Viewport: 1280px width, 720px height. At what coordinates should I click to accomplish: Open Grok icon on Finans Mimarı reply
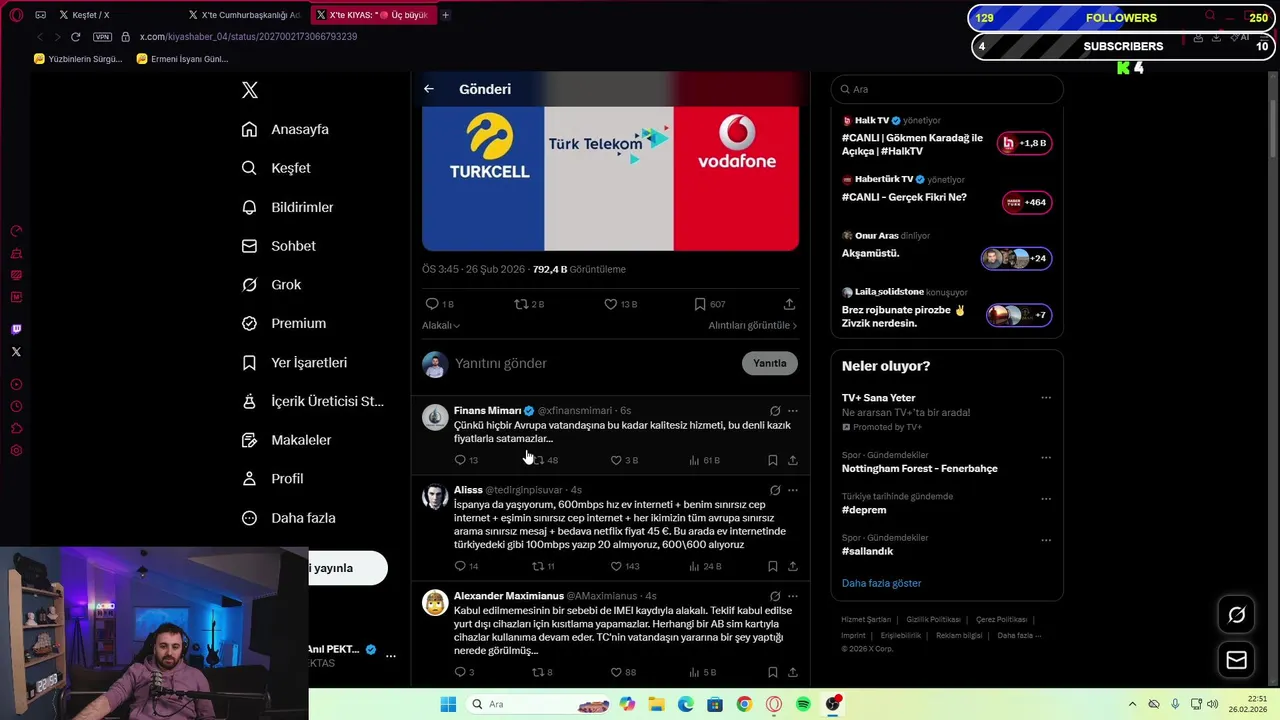[775, 410]
